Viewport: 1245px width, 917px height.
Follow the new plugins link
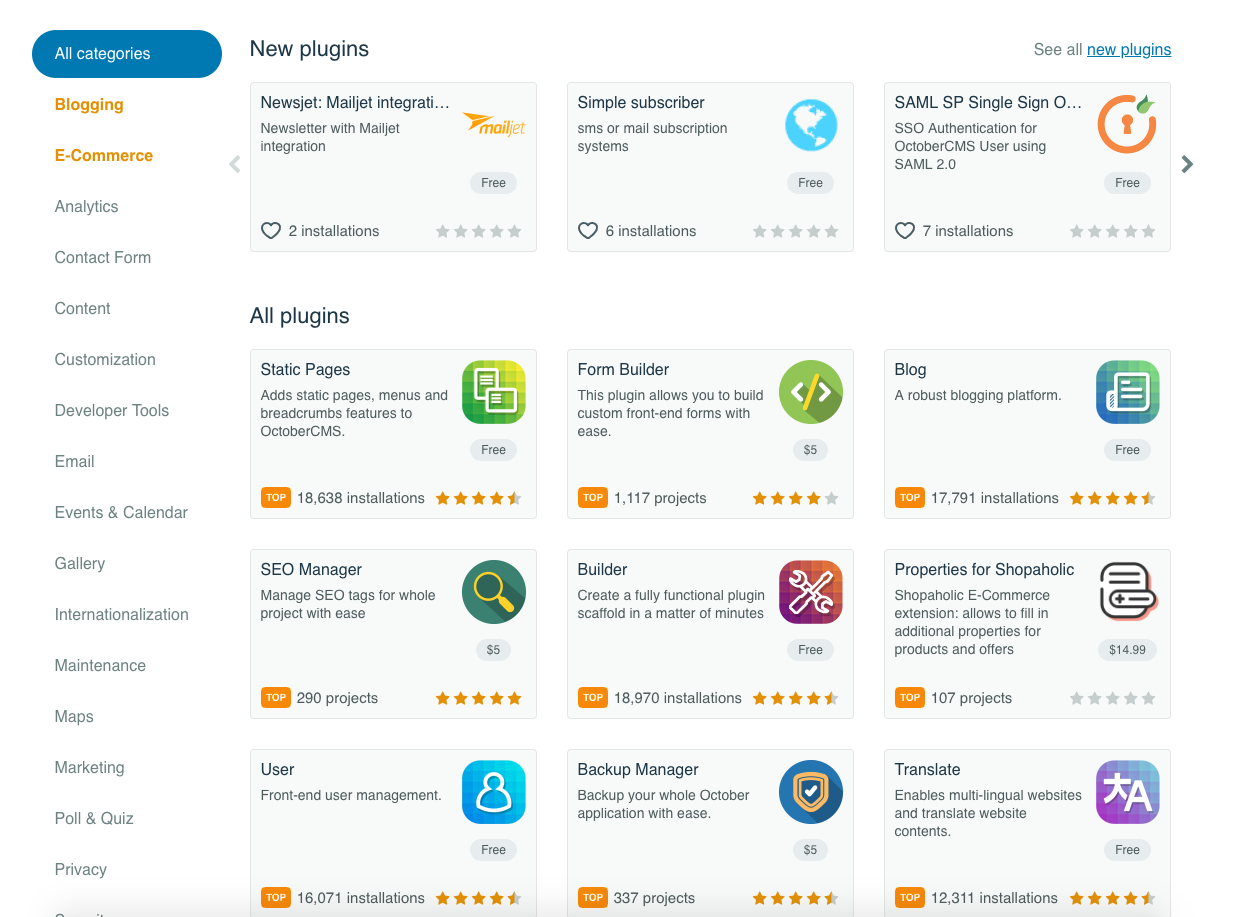pos(1129,49)
